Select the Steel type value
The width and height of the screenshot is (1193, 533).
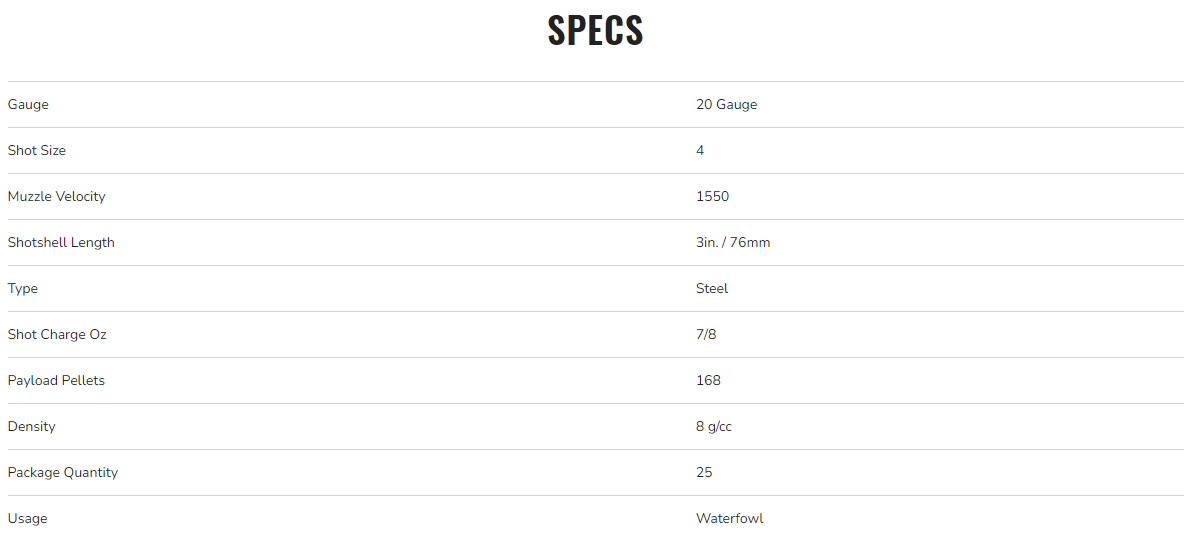point(712,289)
